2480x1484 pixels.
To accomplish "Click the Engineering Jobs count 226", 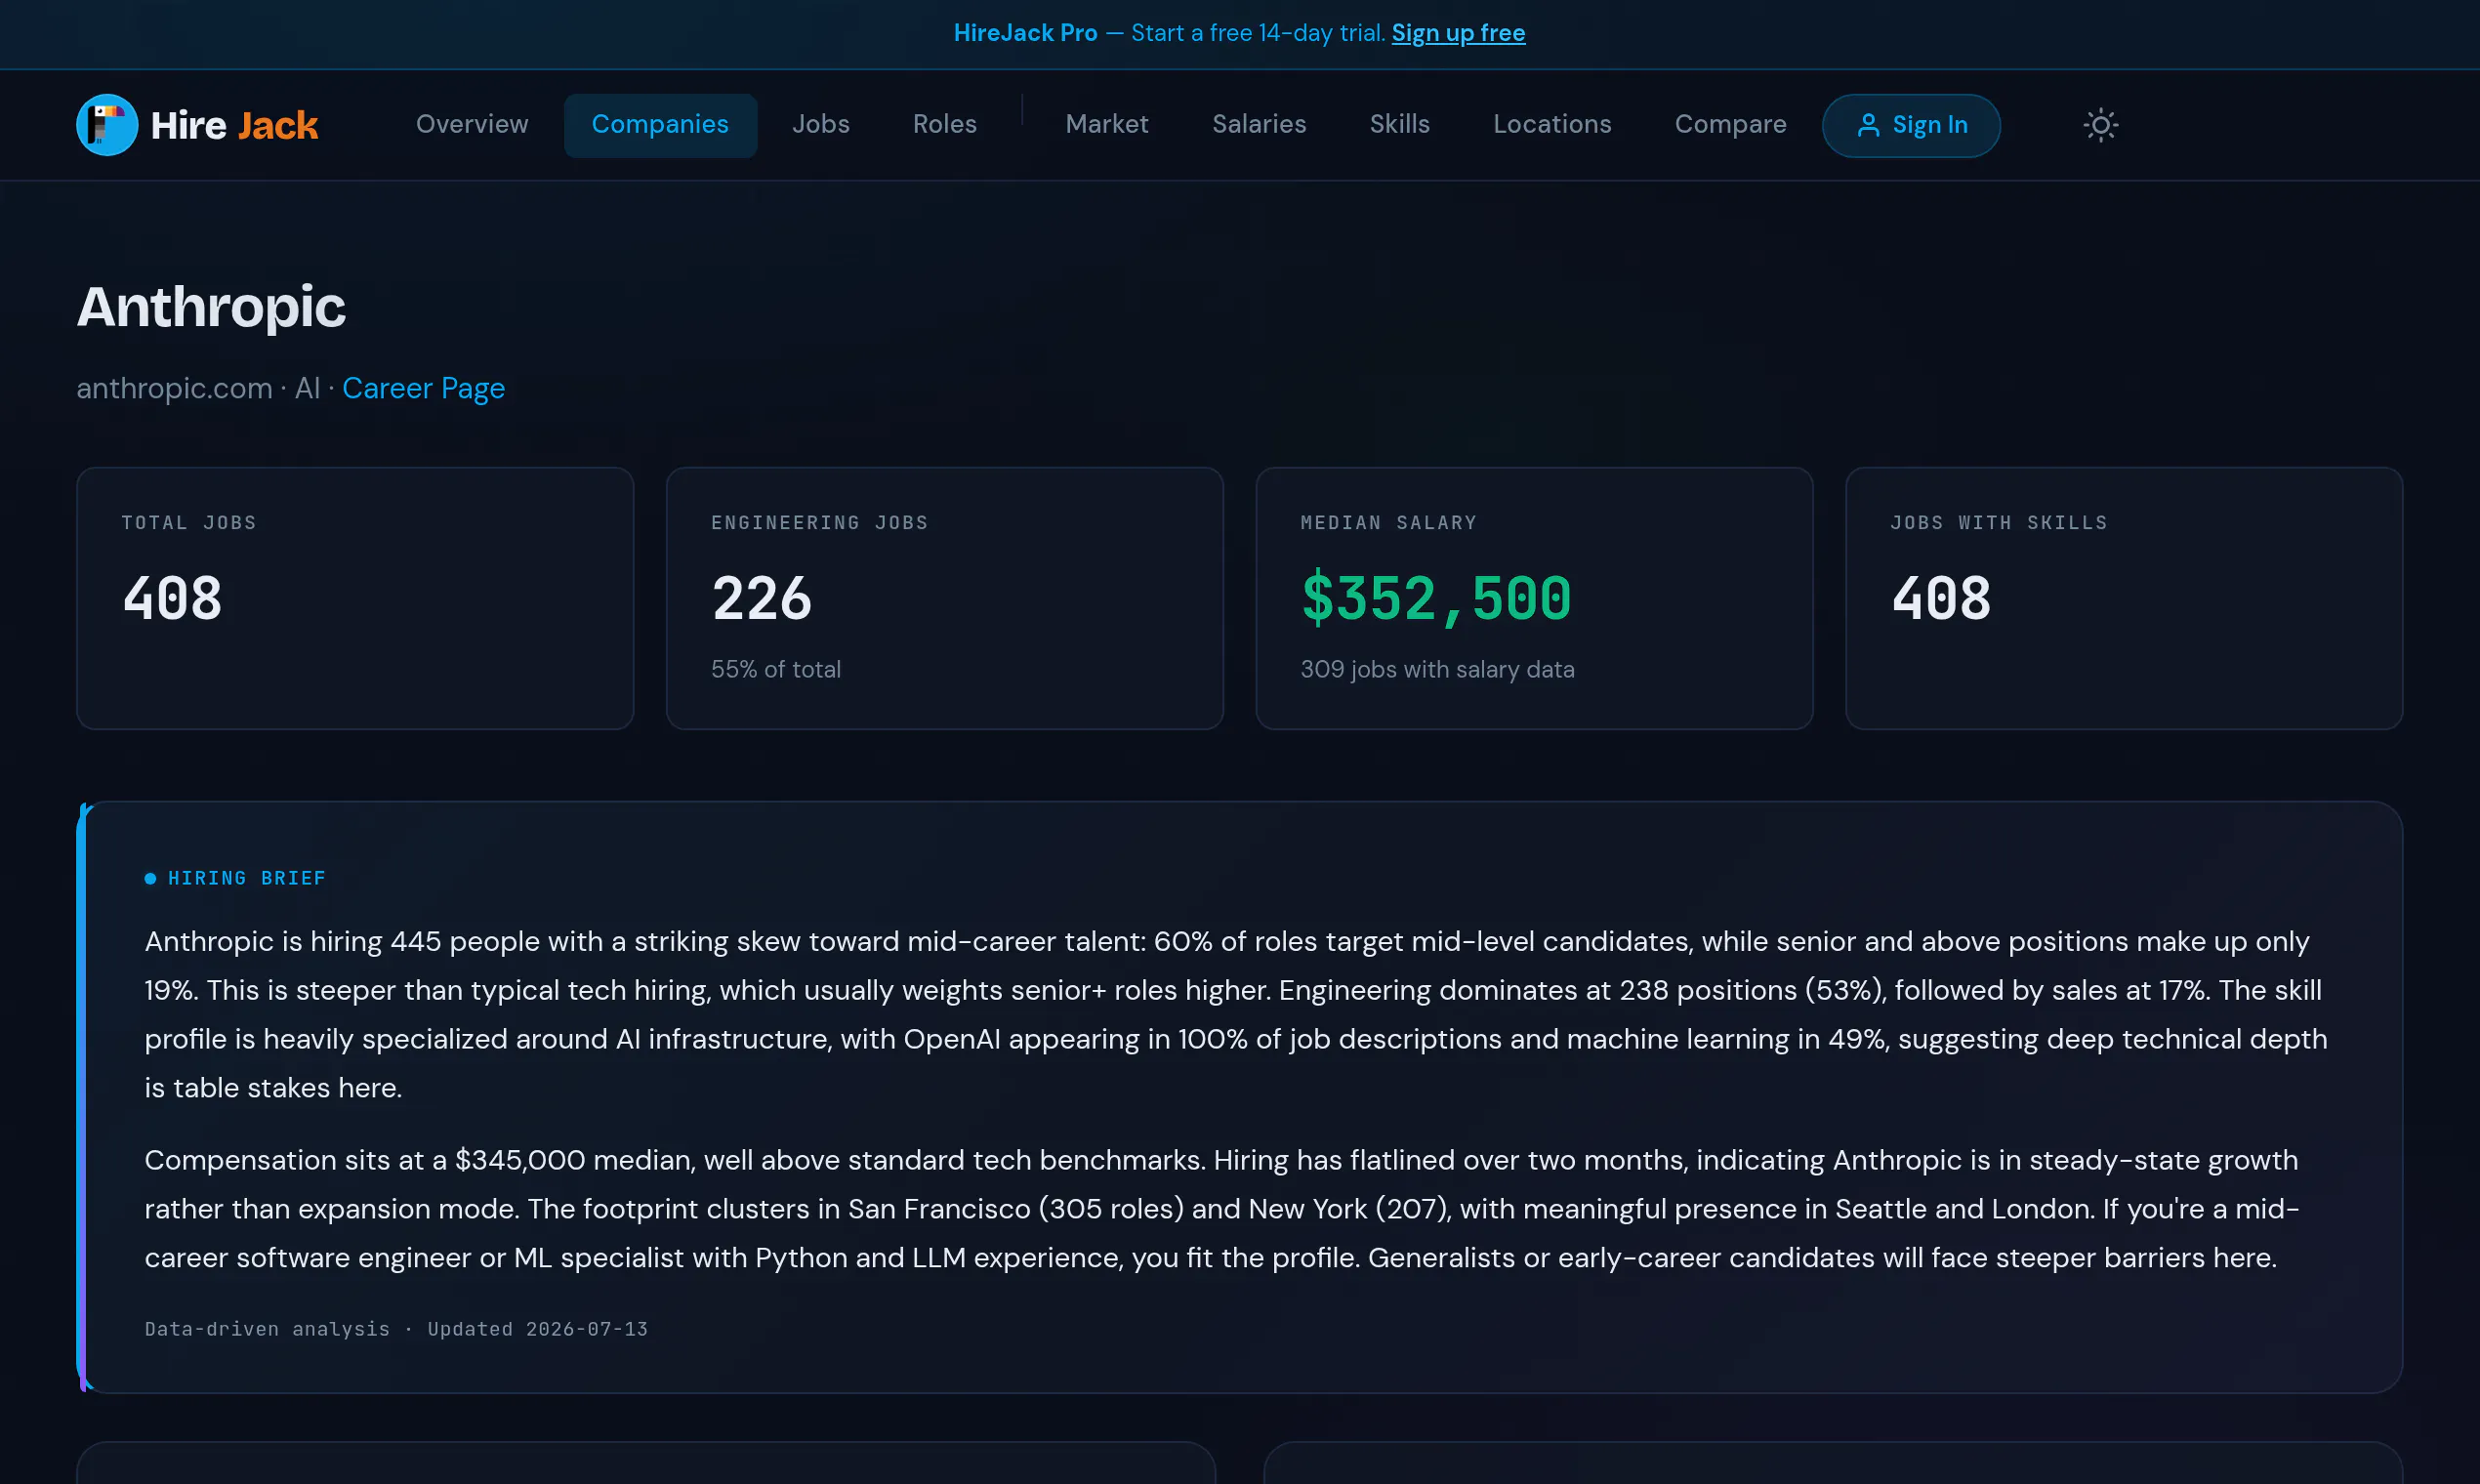I will click(761, 599).
